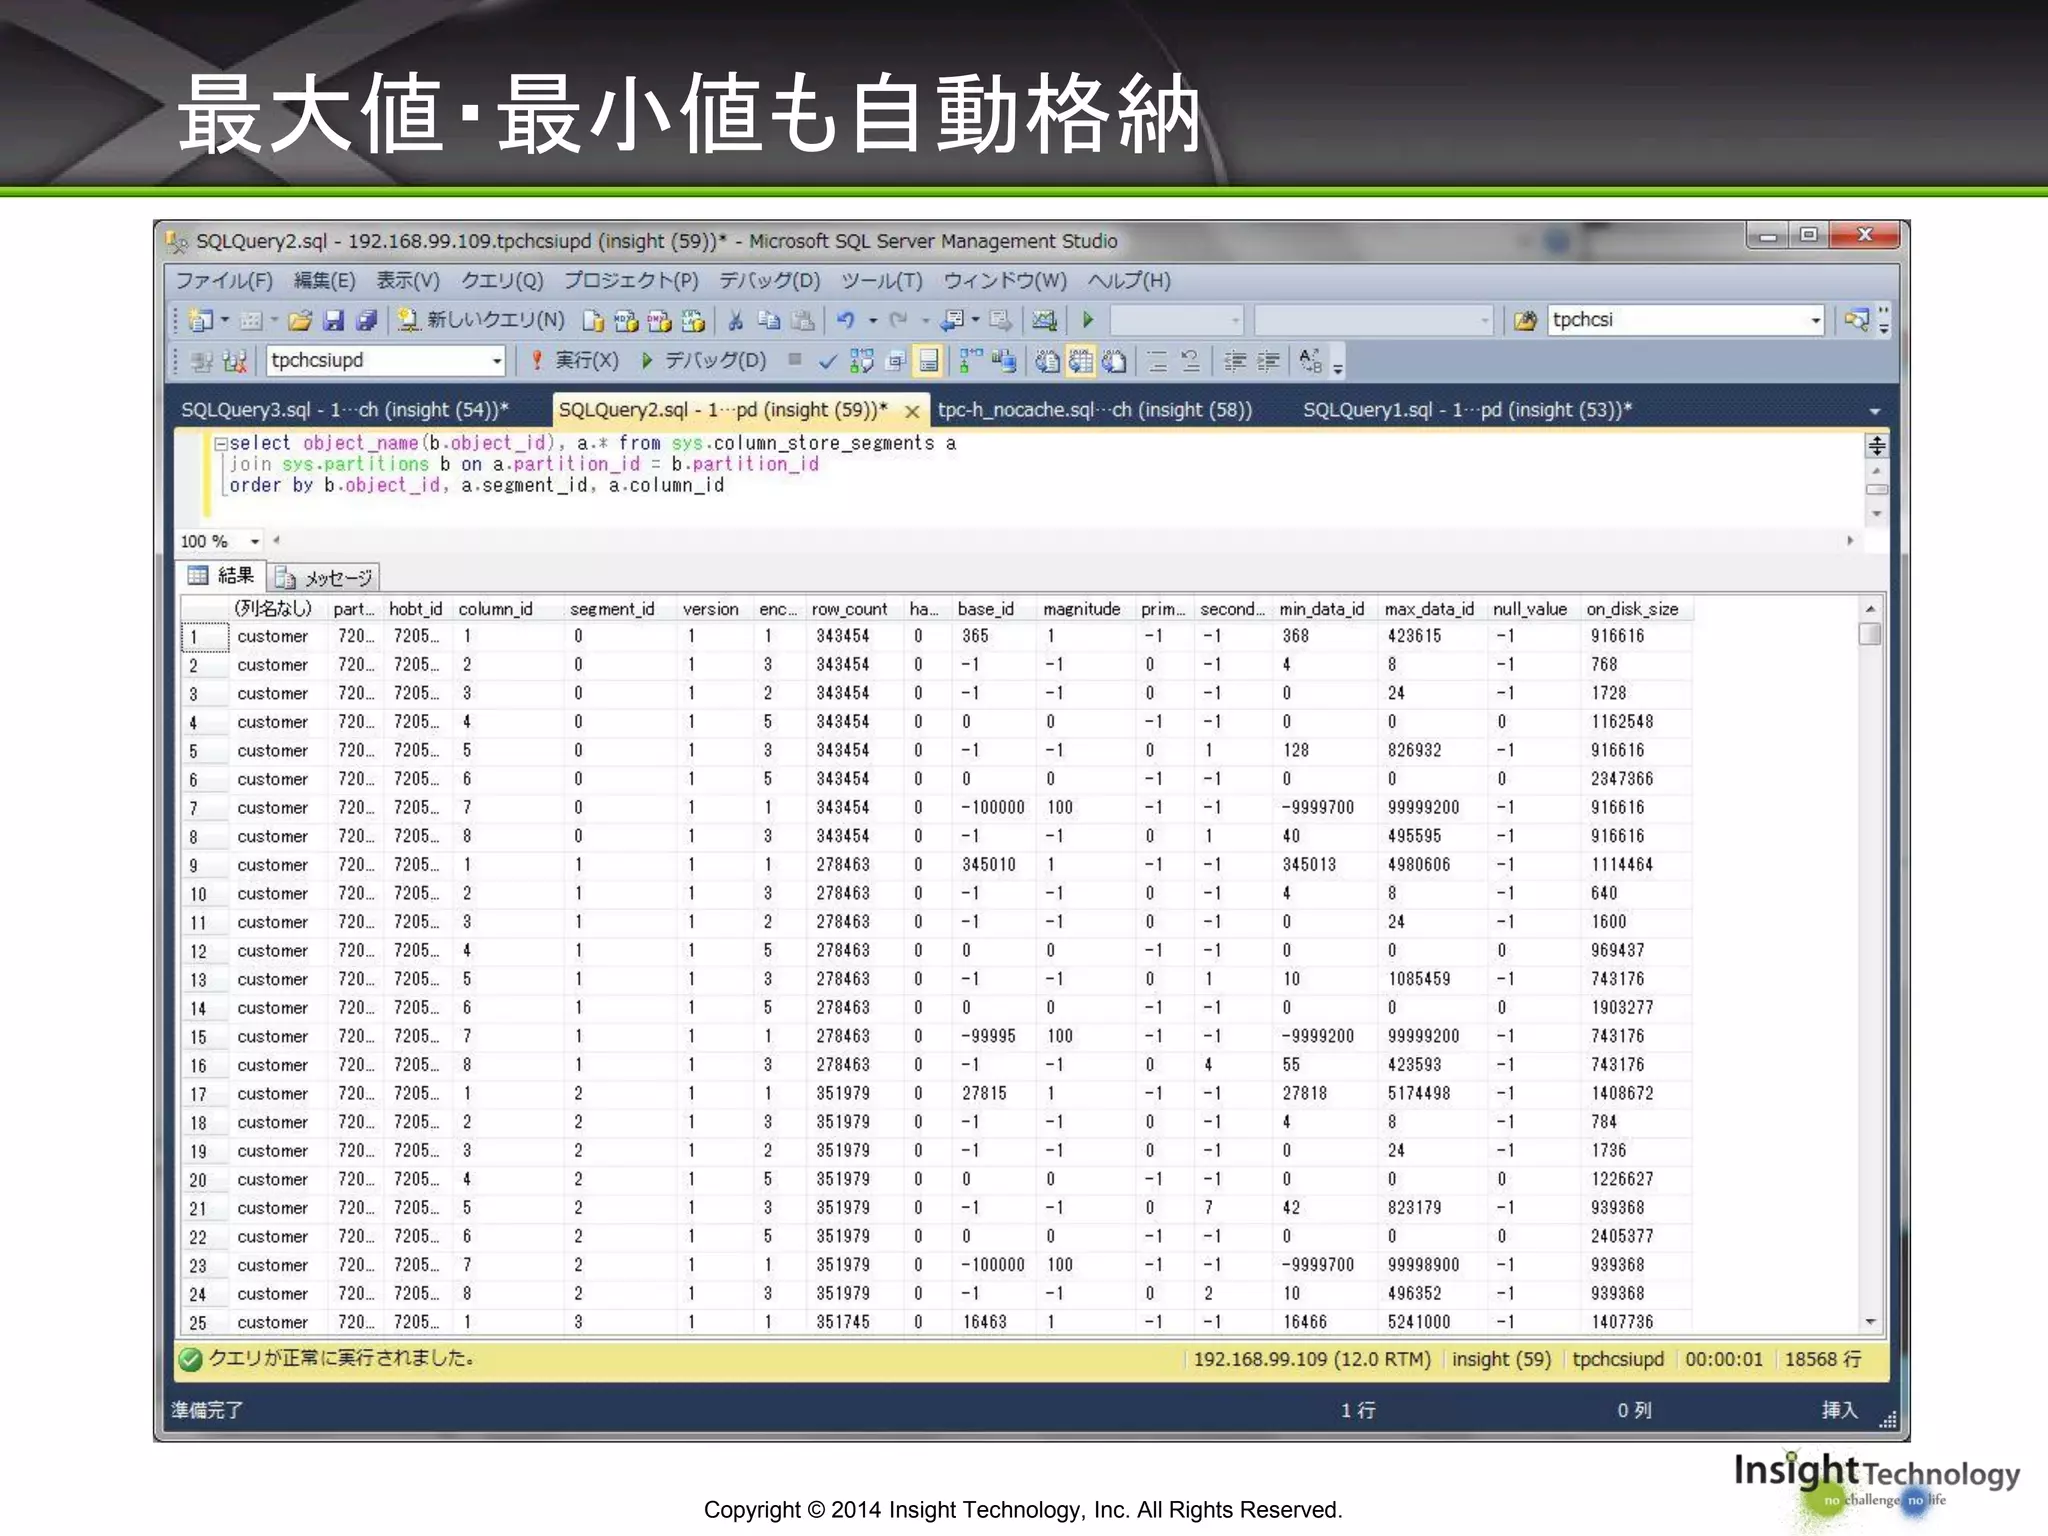Click the Parse query checkmark icon
2048x1536 pixels.
pos(827,361)
